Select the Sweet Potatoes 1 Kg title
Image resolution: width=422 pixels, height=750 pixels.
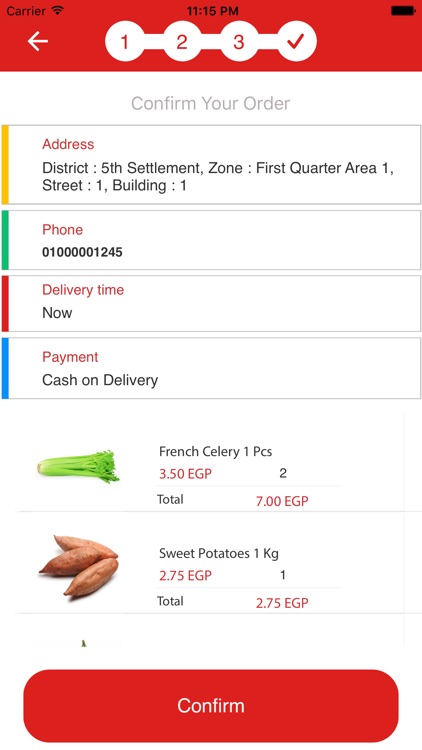point(219,553)
